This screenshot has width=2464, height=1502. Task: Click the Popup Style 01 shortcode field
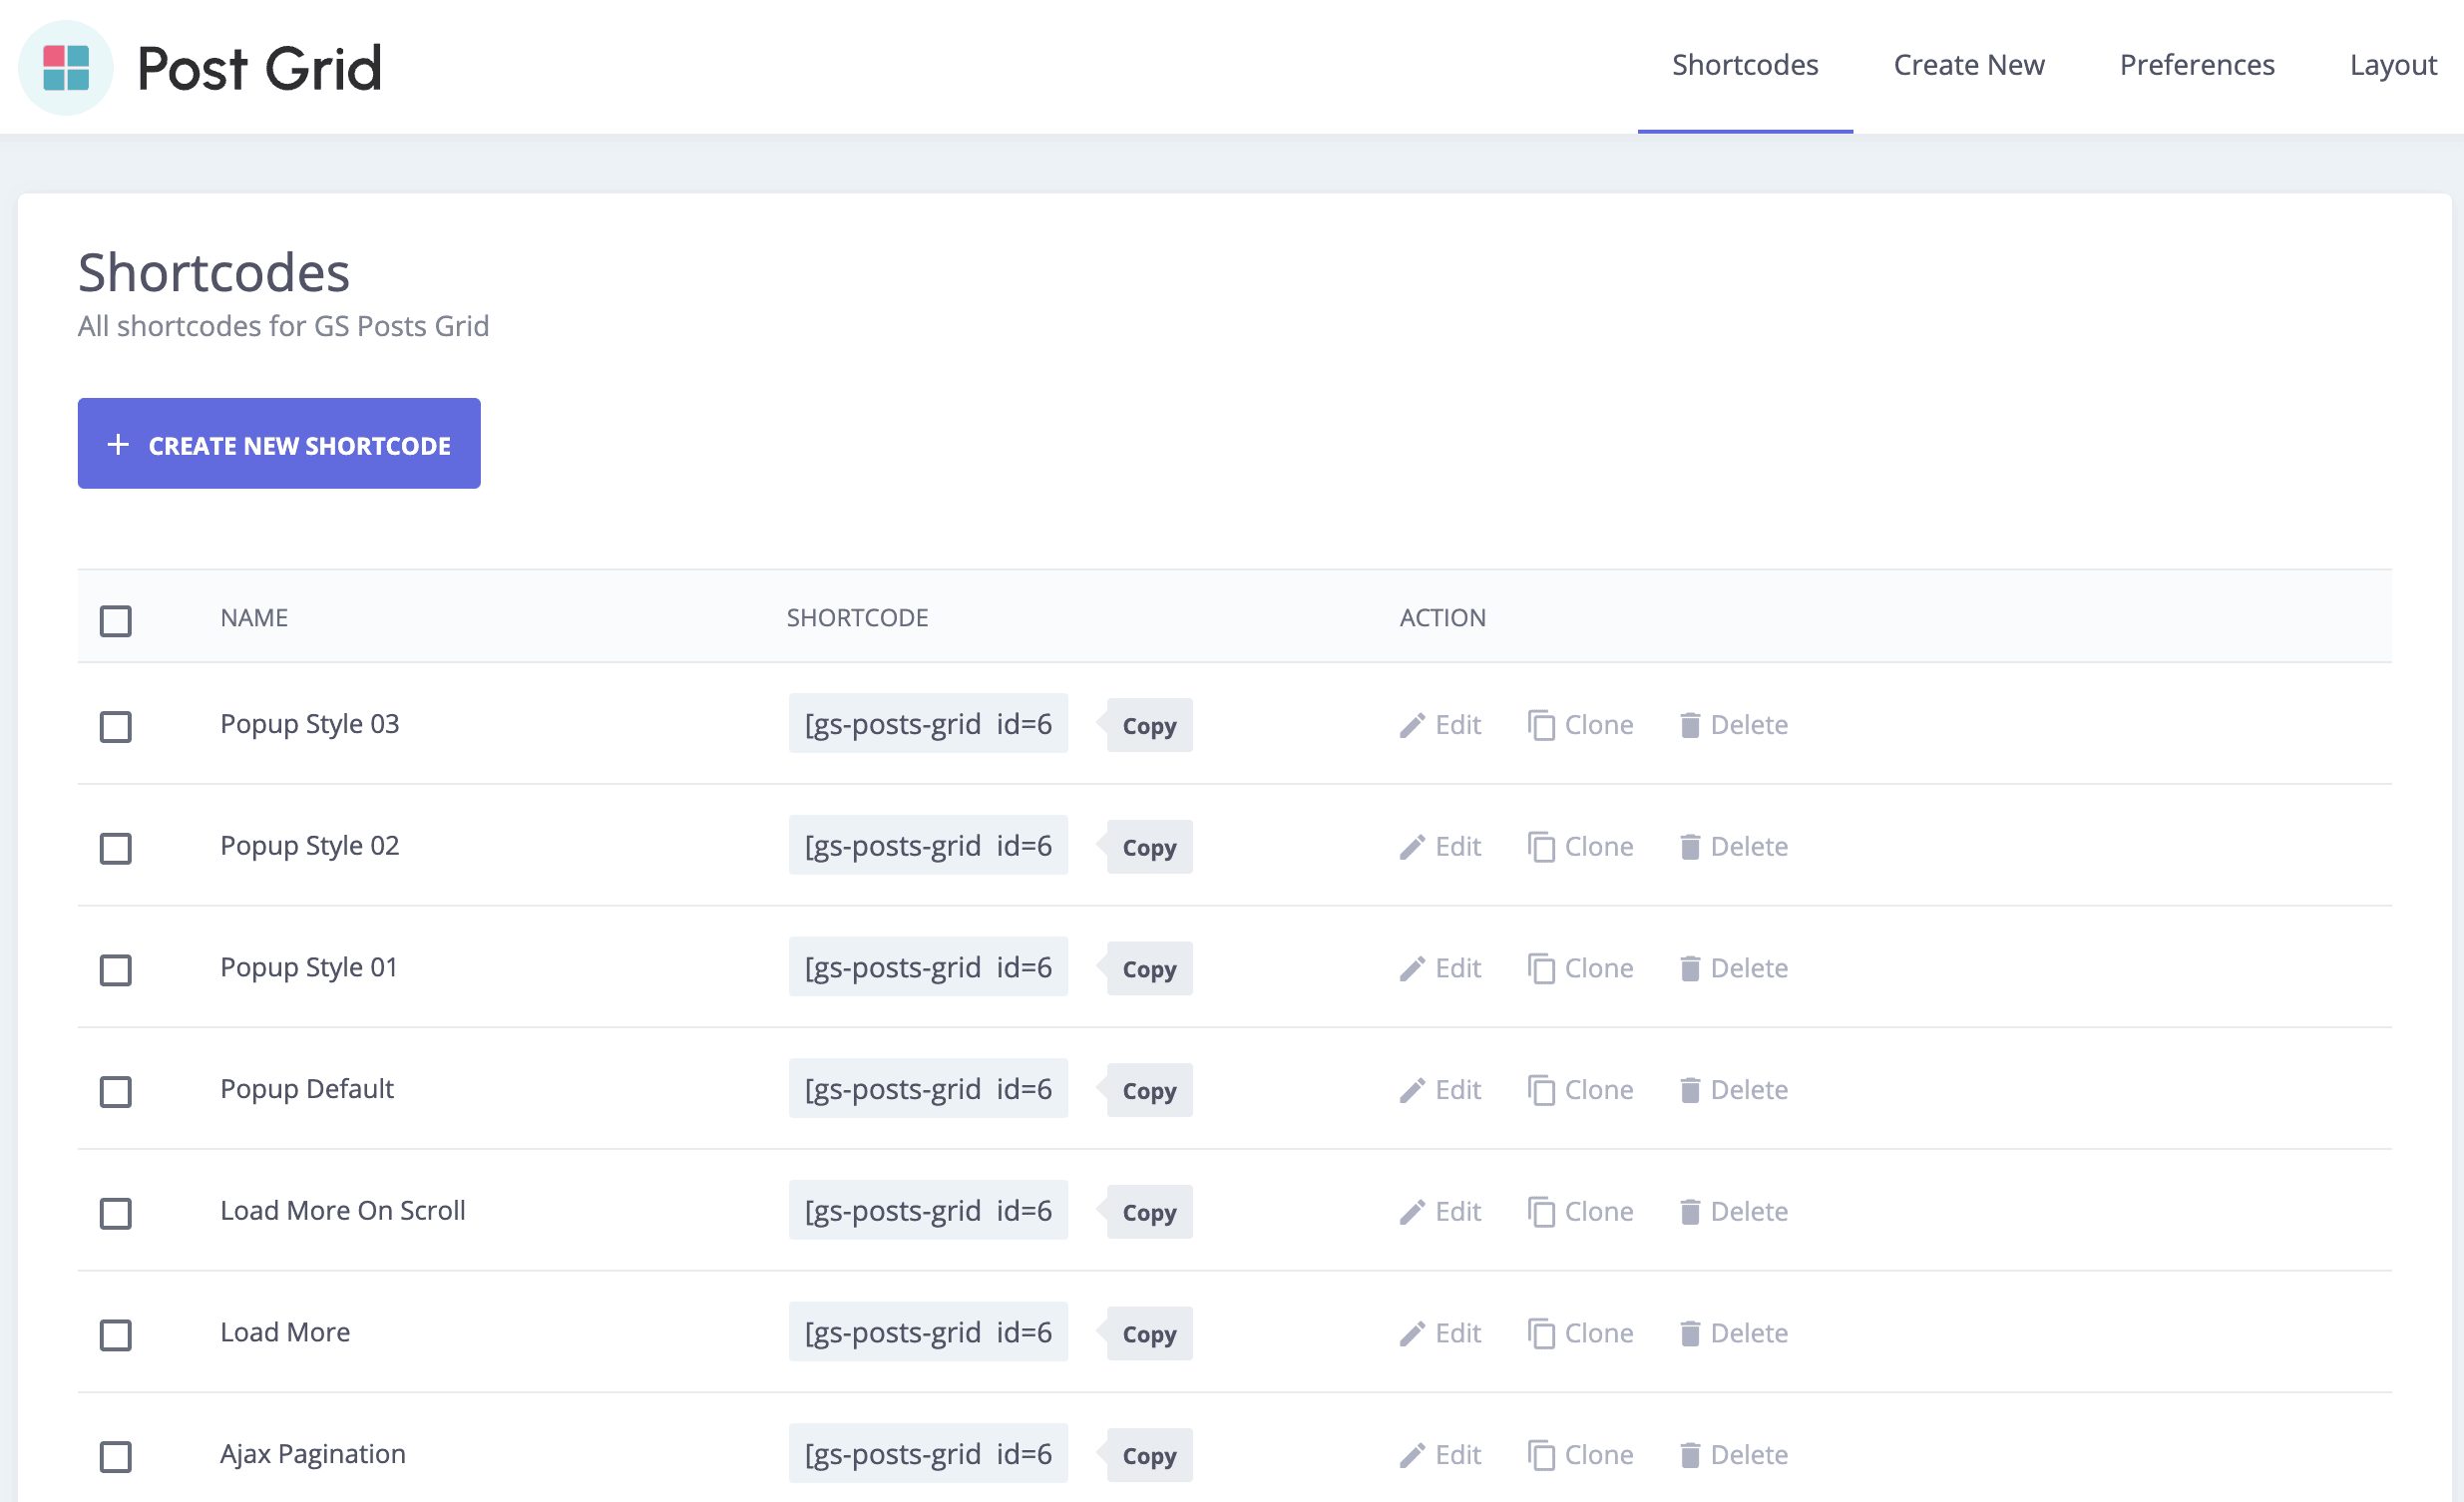click(x=928, y=968)
